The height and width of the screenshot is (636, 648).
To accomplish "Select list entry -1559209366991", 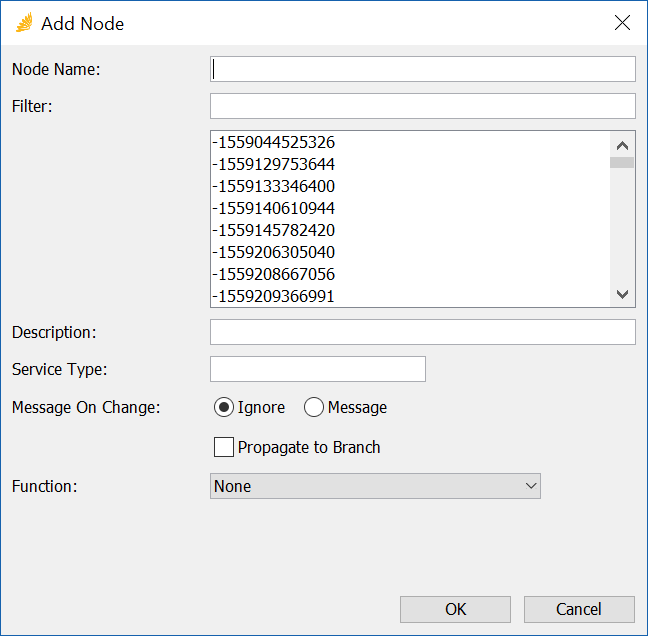I will pyautogui.click(x=410, y=296).
